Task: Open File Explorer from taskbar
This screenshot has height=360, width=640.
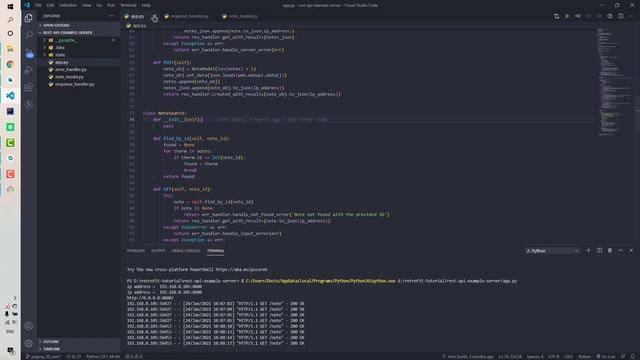Action: pyautogui.click(x=10, y=49)
